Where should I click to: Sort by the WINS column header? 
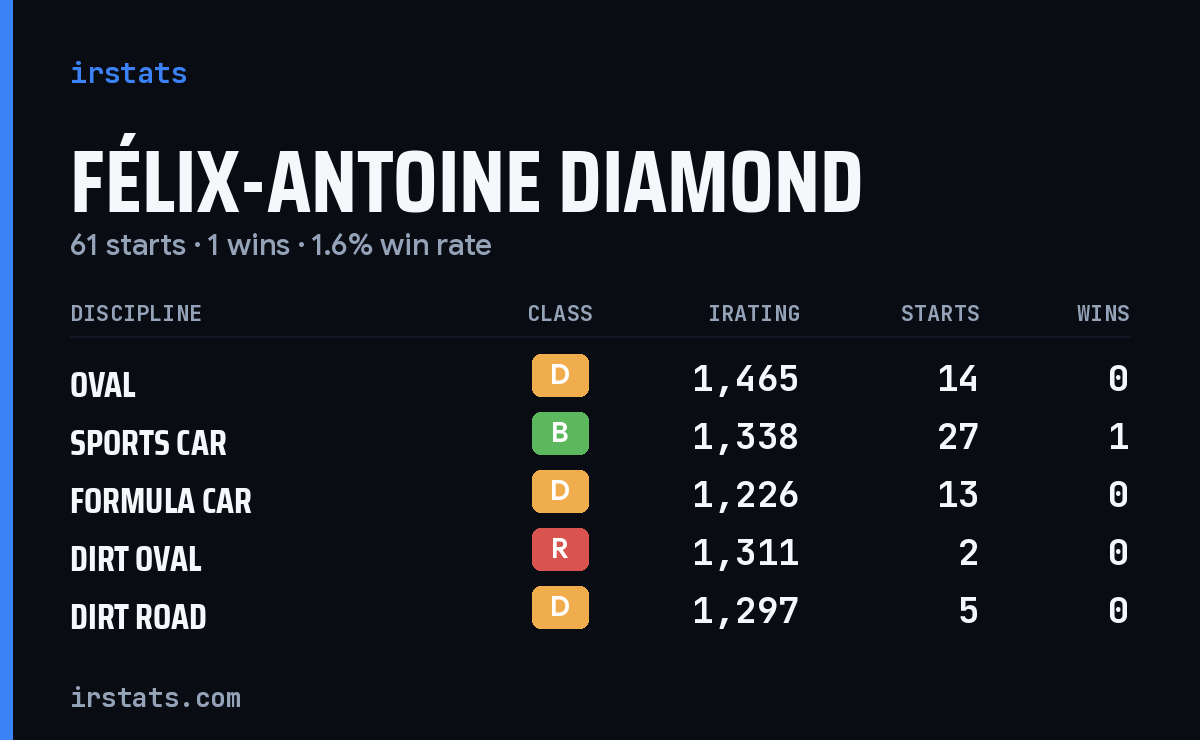pyautogui.click(x=1103, y=314)
